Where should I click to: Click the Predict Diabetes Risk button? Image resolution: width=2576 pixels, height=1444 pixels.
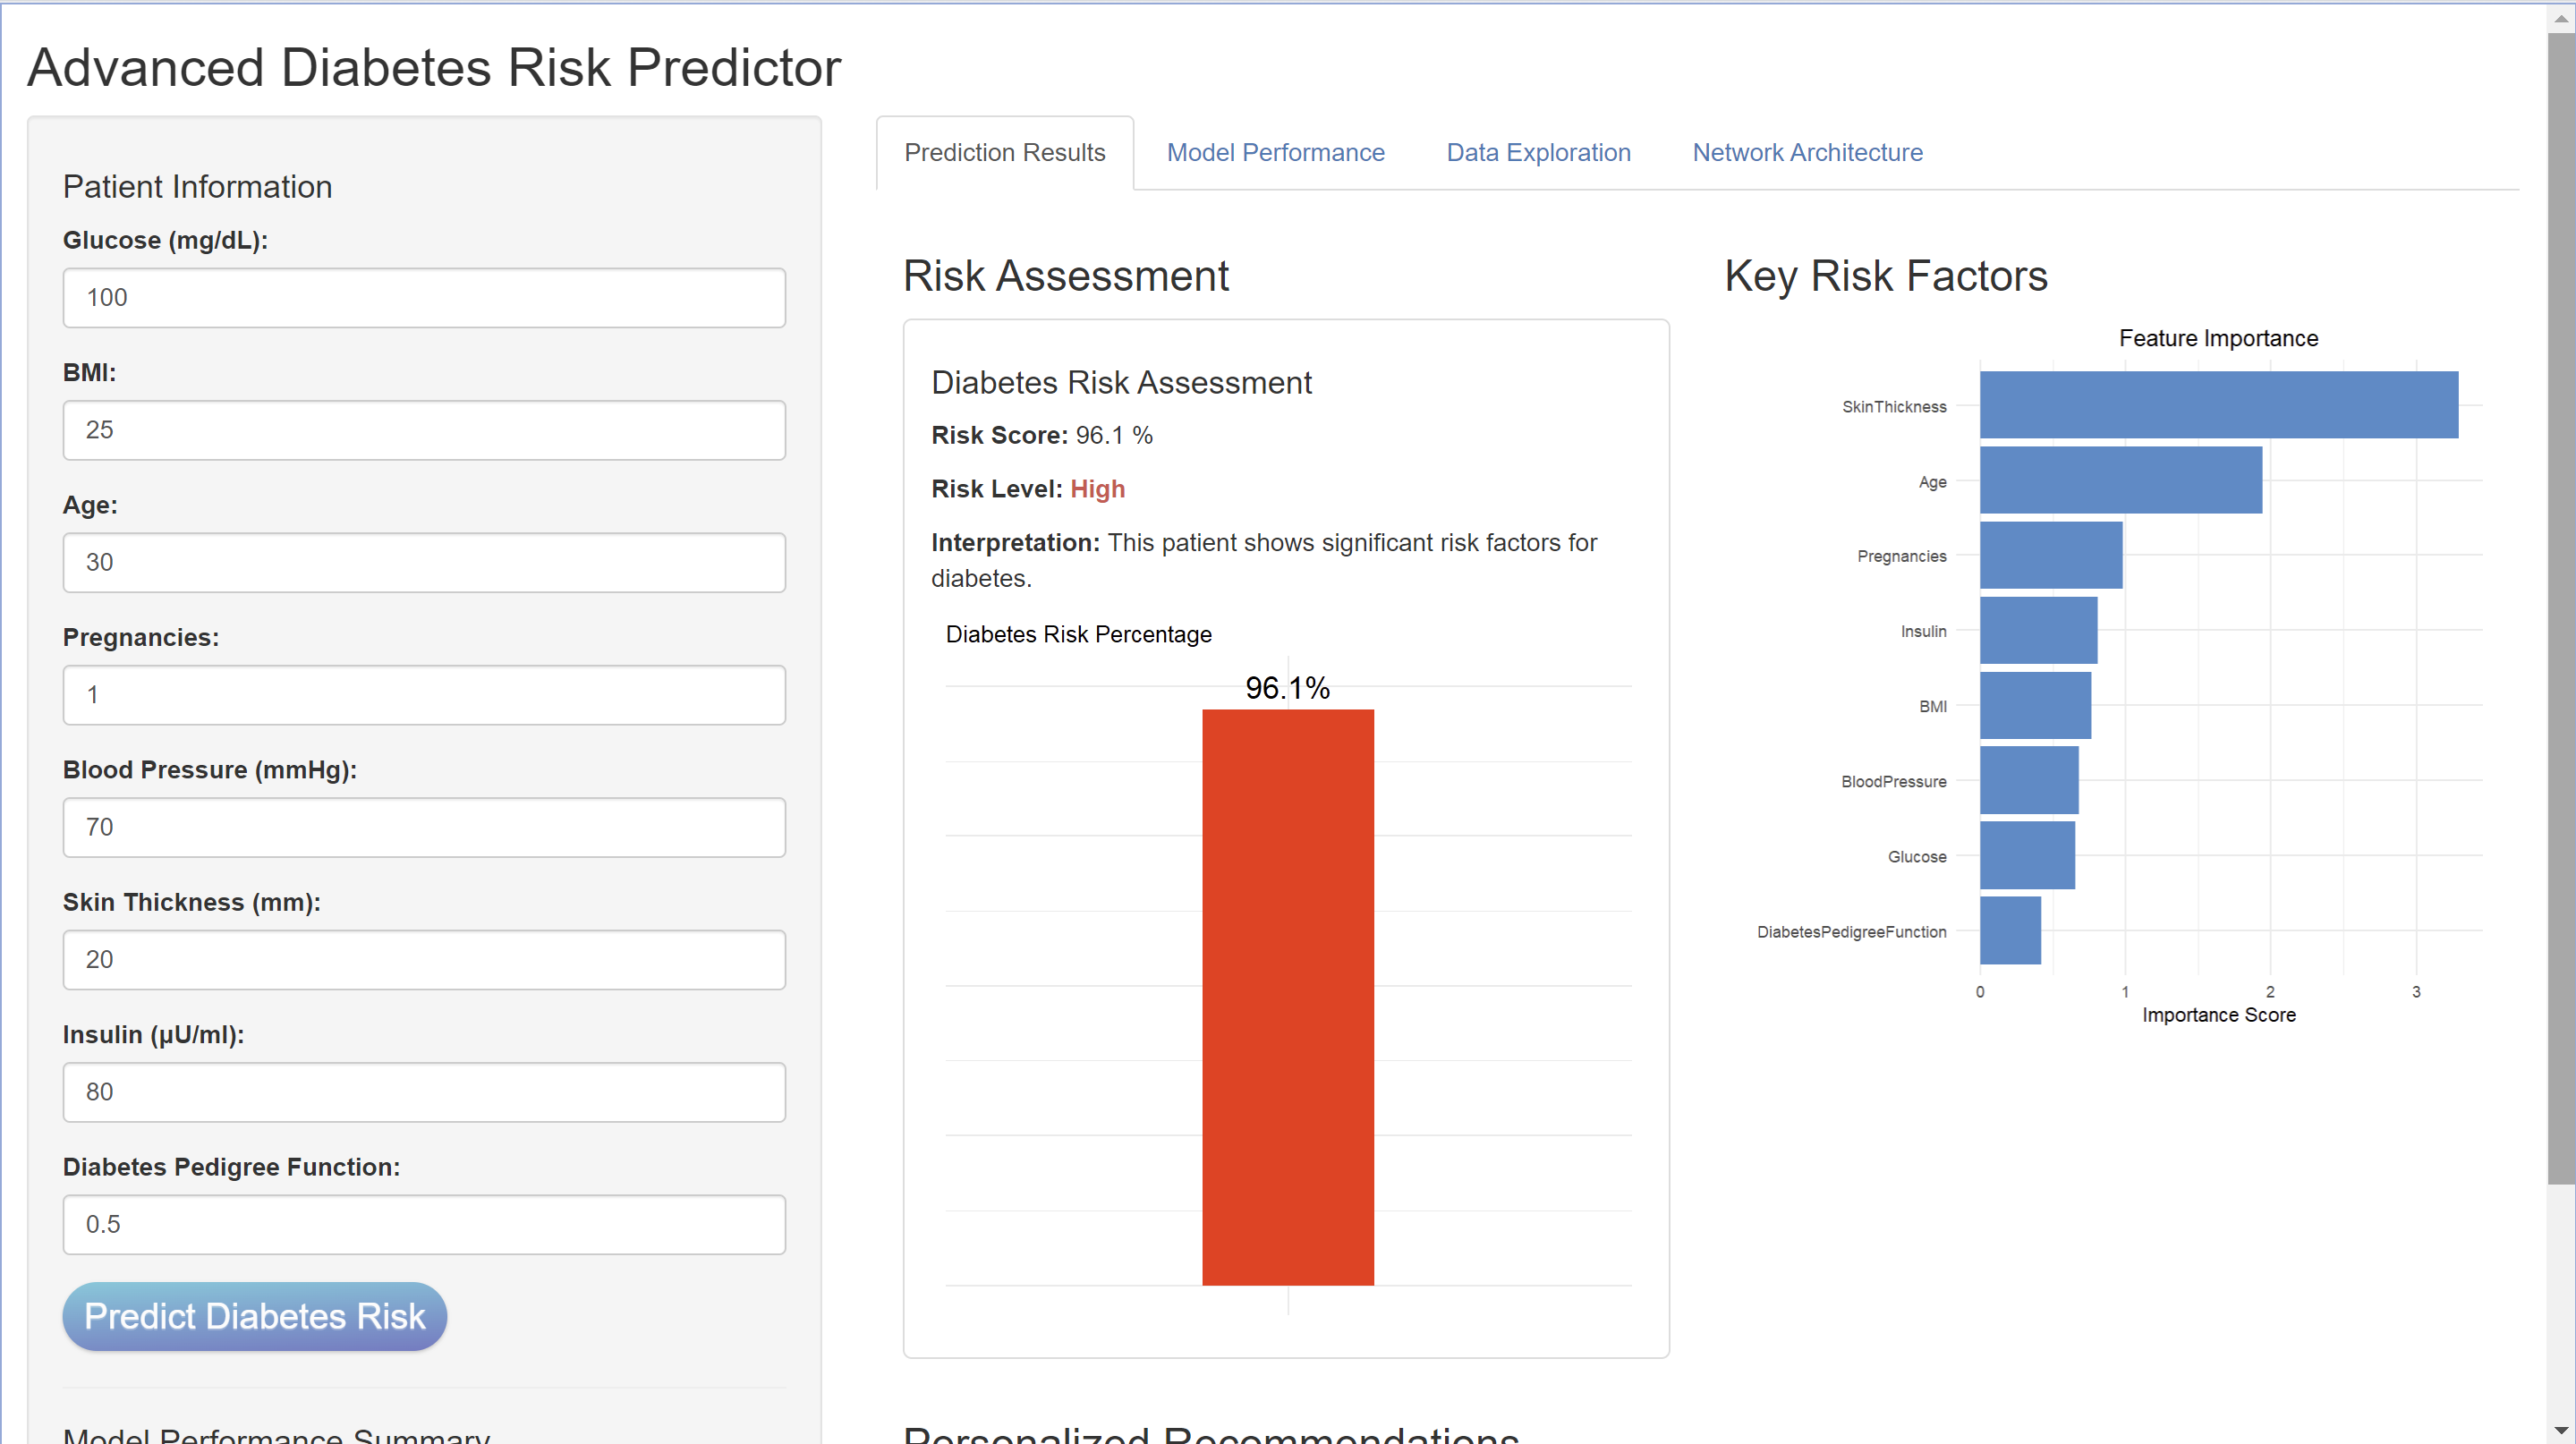(x=254, y=1316)
